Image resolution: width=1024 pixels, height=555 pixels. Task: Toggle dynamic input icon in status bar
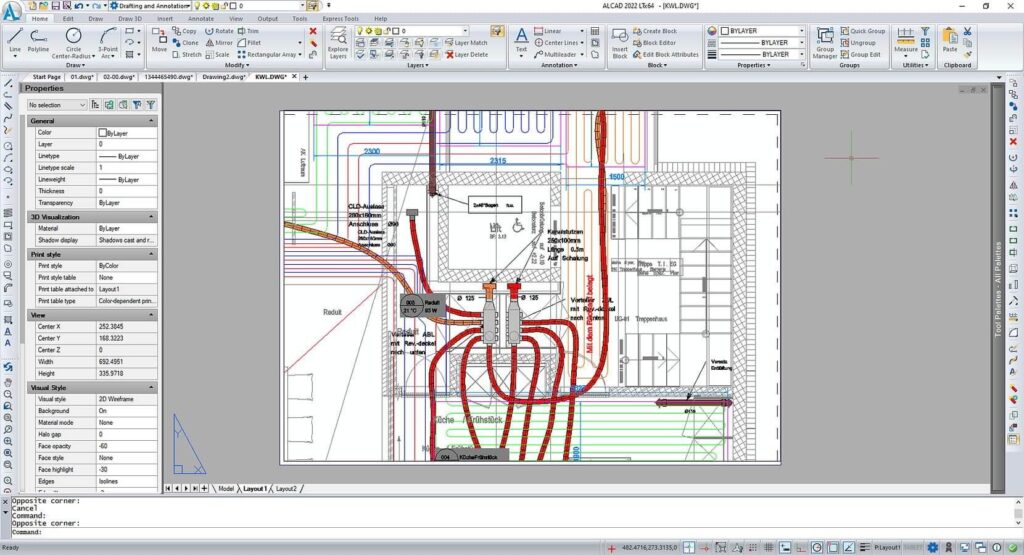point(786,548)
